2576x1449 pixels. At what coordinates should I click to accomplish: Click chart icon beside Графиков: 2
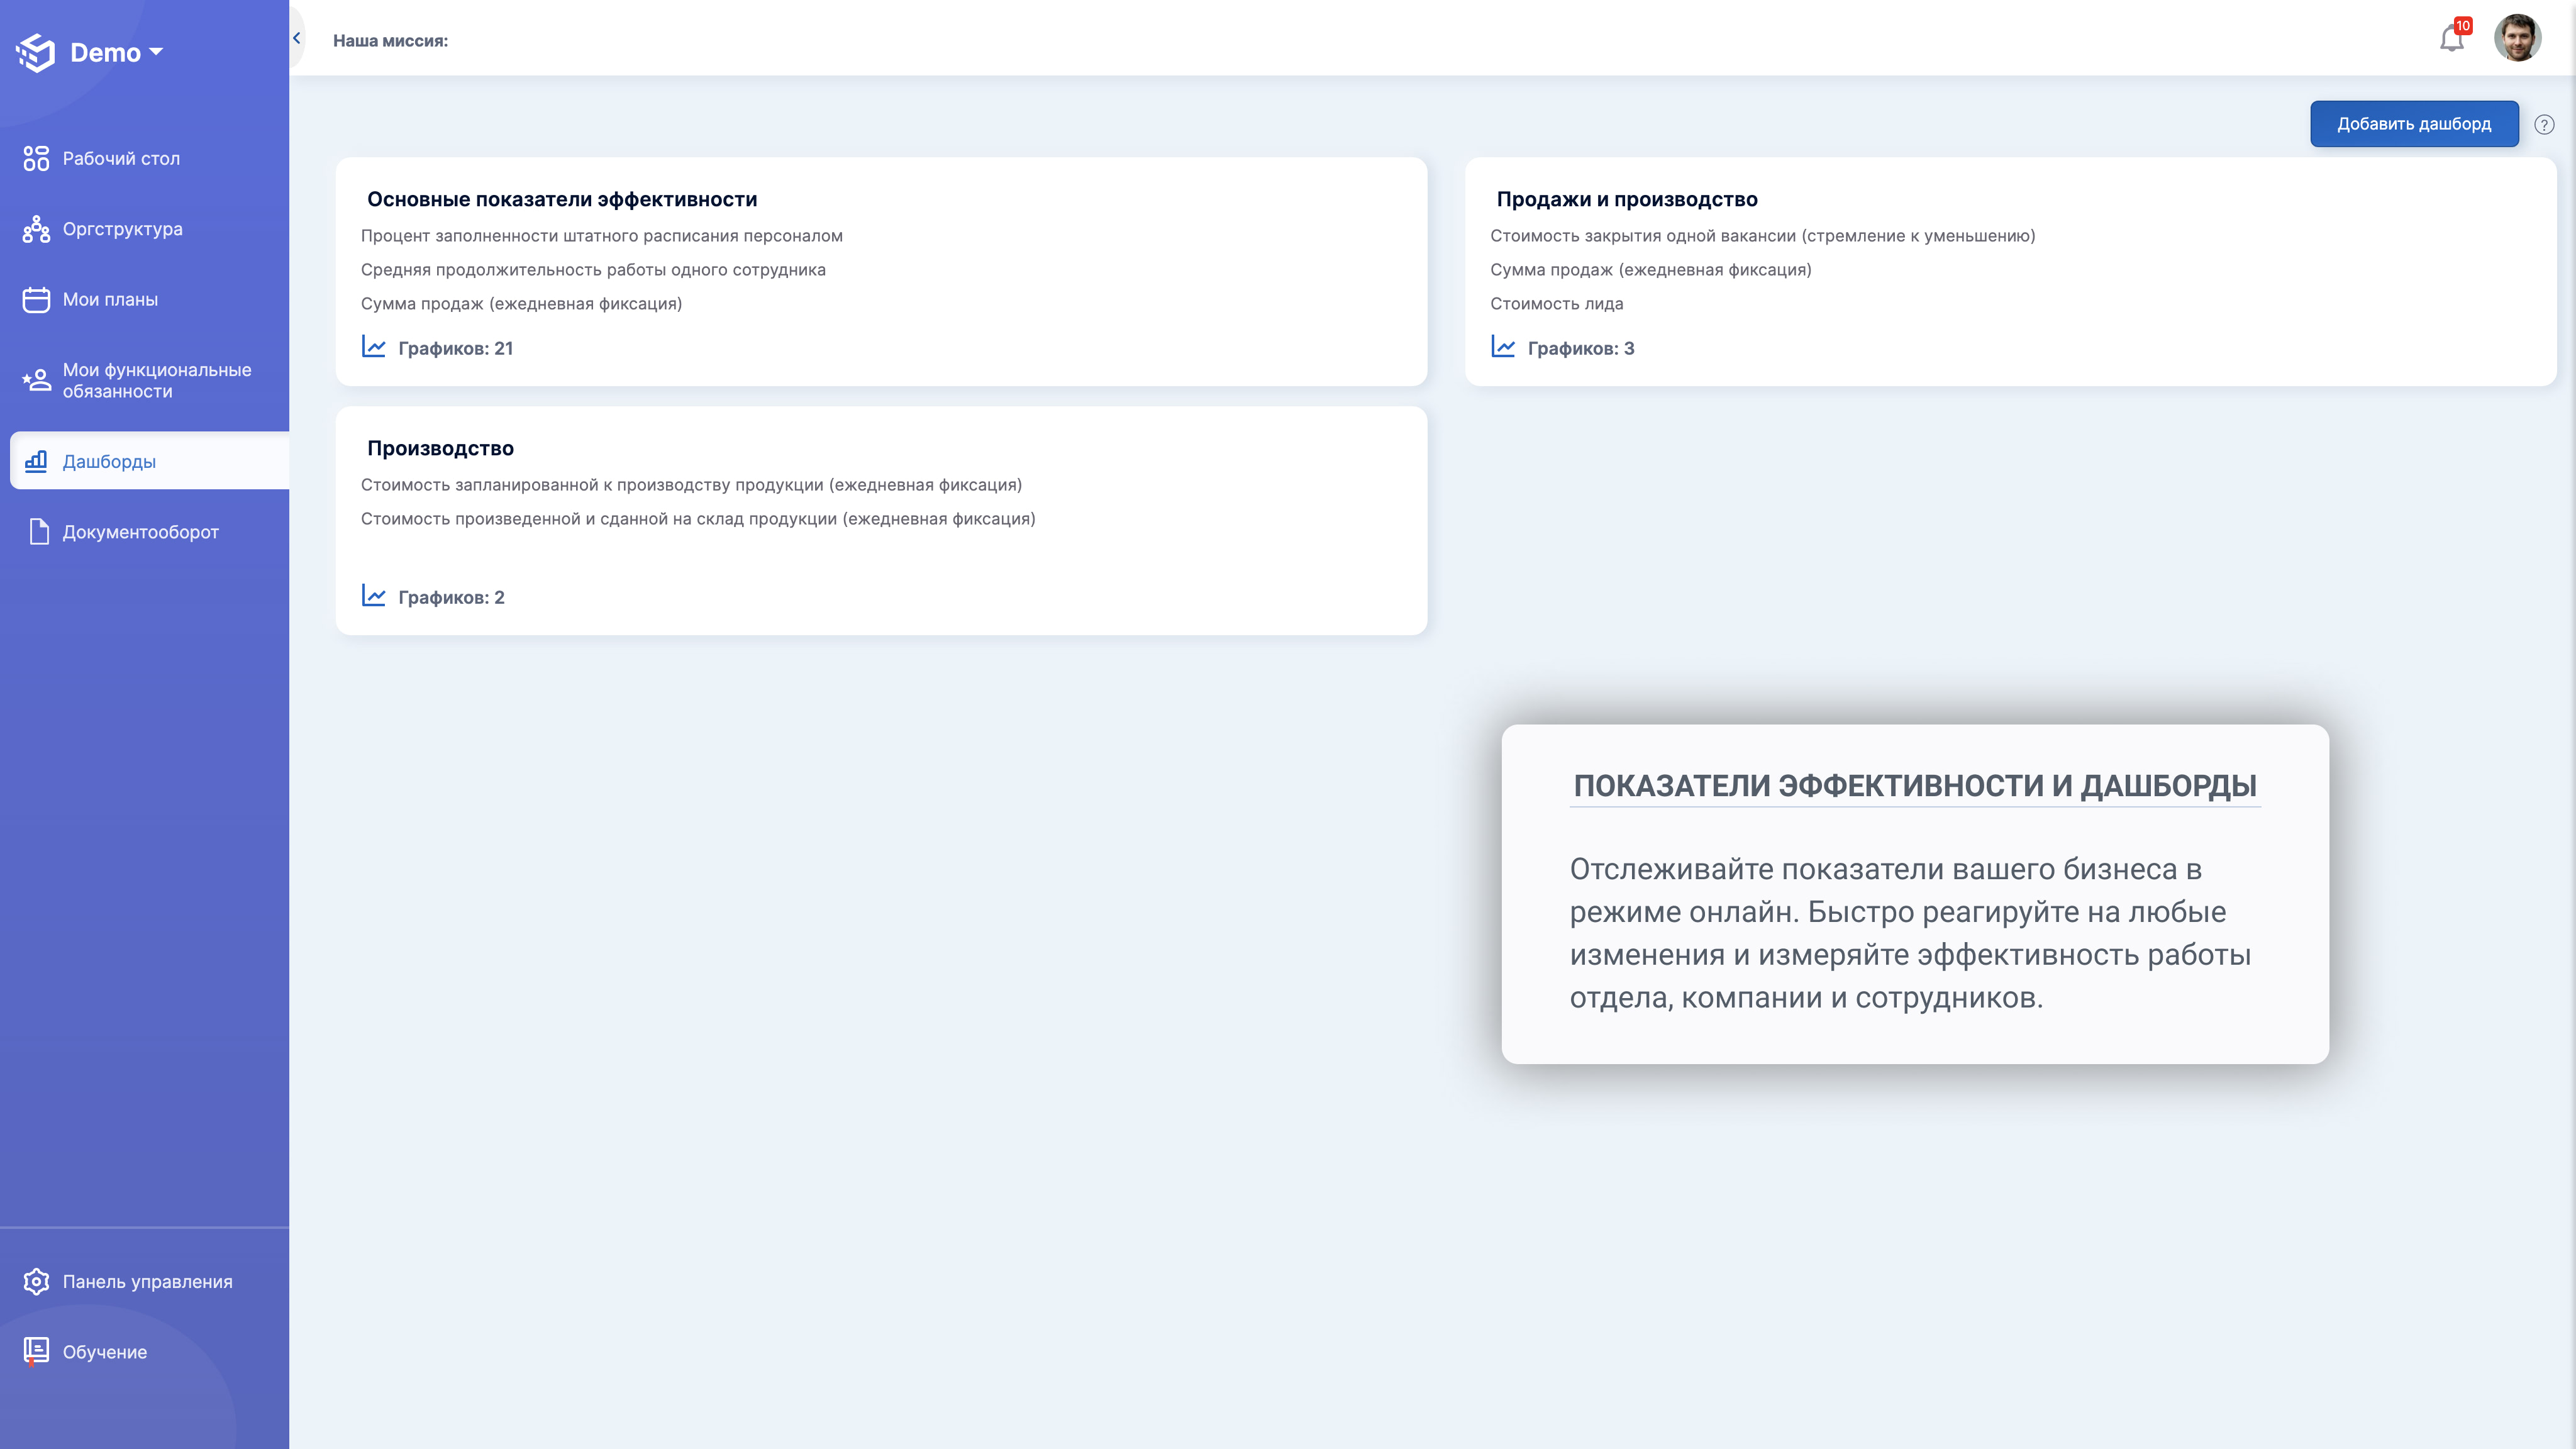373,596
